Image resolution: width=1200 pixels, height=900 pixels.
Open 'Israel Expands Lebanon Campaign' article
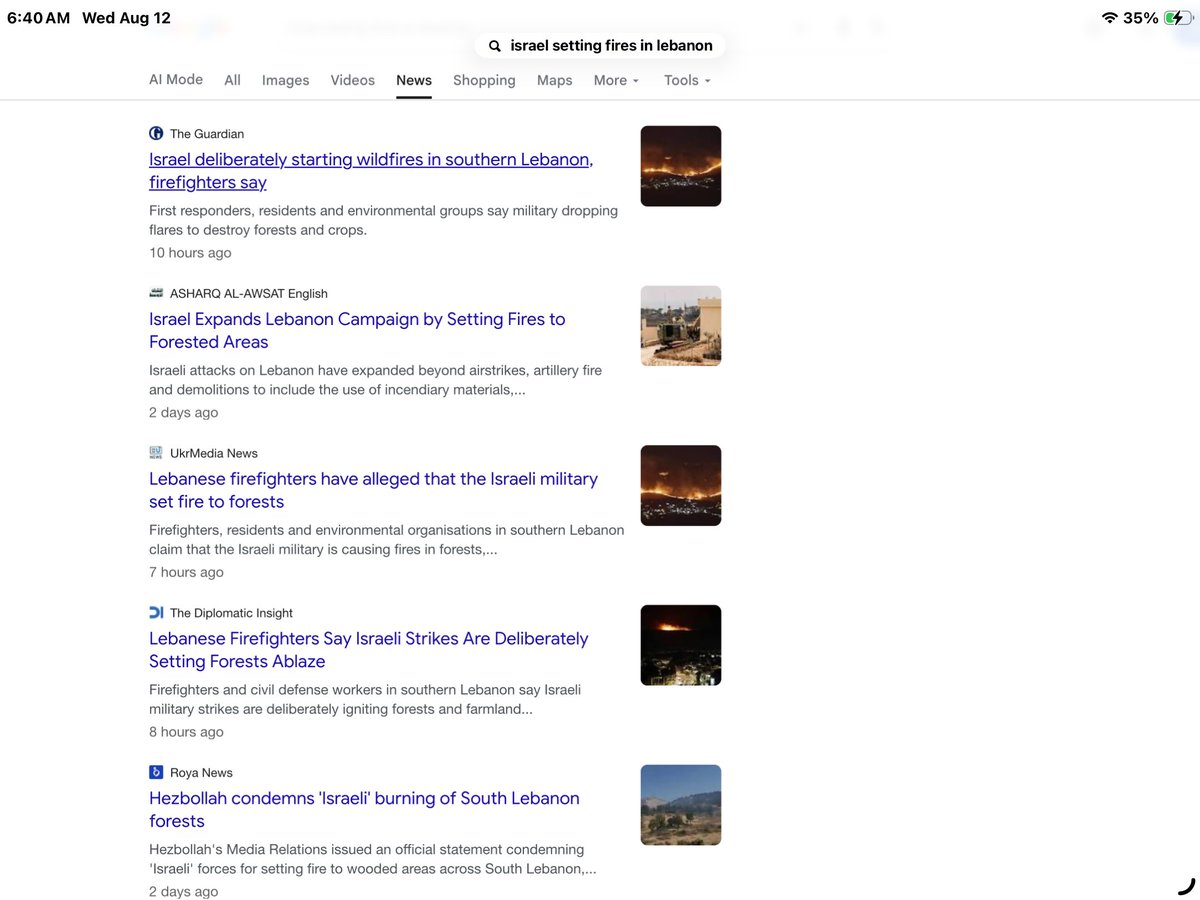(357, 330)
